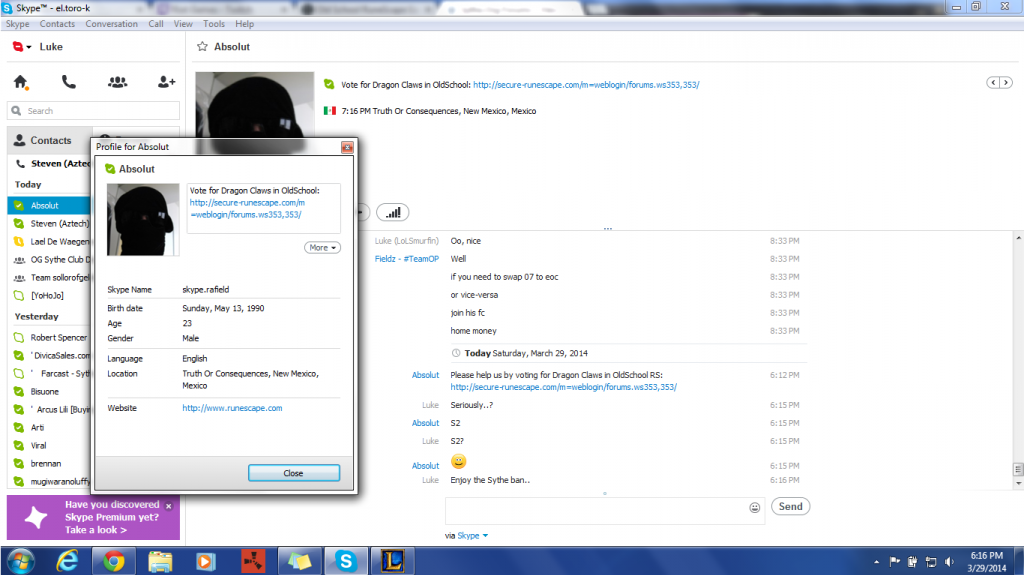Open the Contacts menu in the menu bar
1024x575 pixels.
pos(57,24)
